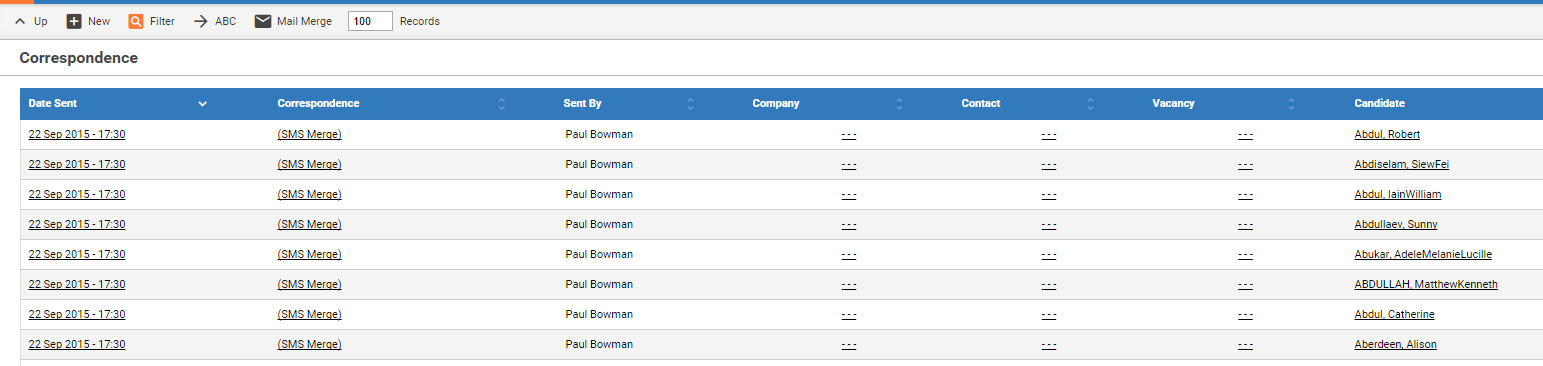The width and height of the screenshot is (1543, 366).
Task: Open the Filter magnifier icon
Action: point(136,21)
